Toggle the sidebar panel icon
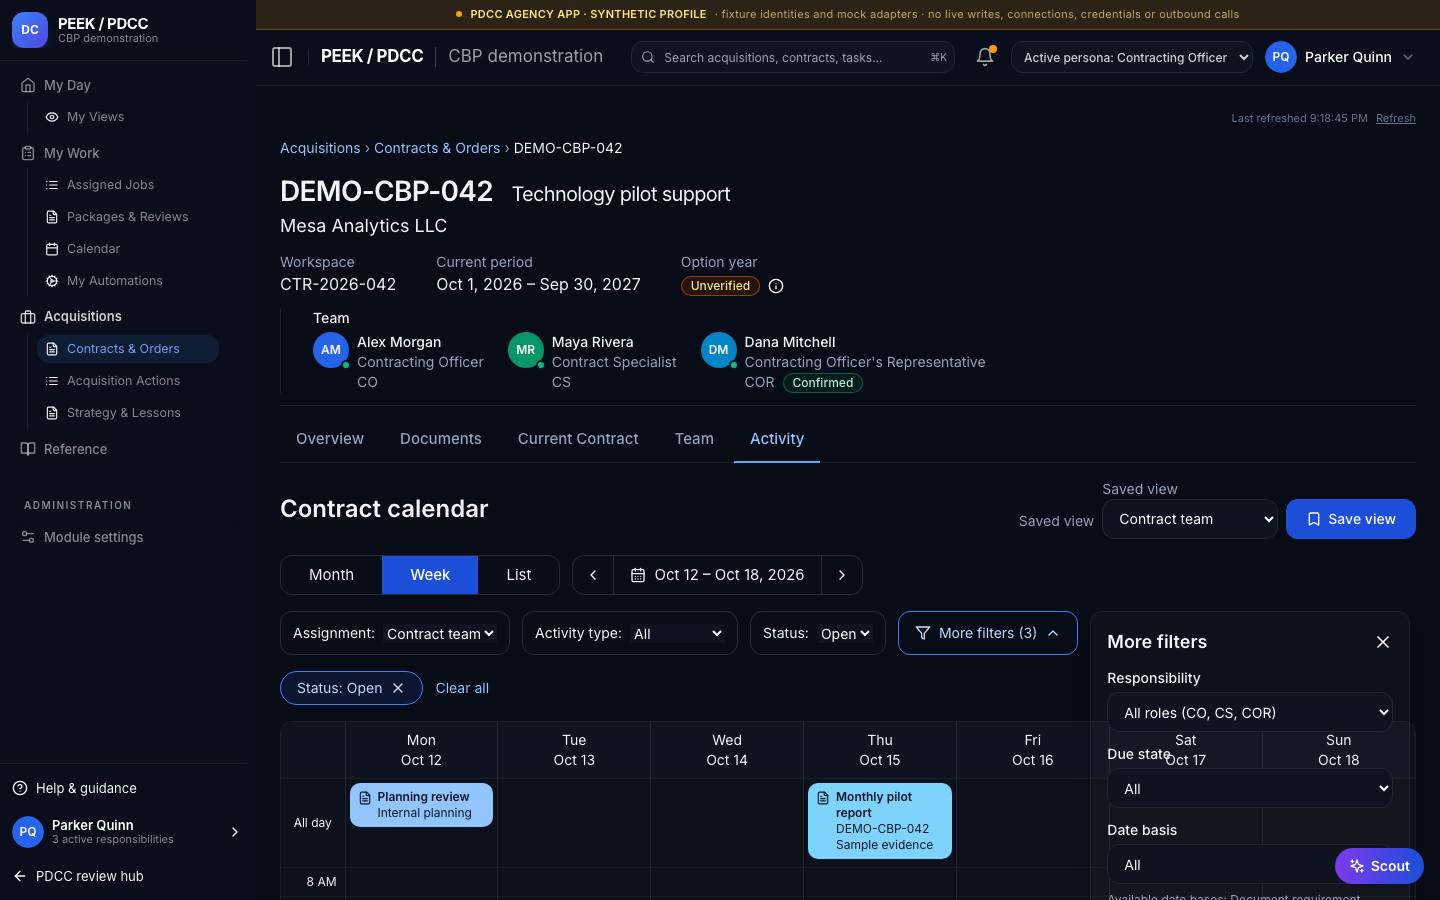This screenshot has height=900, width=1440. (x=282, y=57)
